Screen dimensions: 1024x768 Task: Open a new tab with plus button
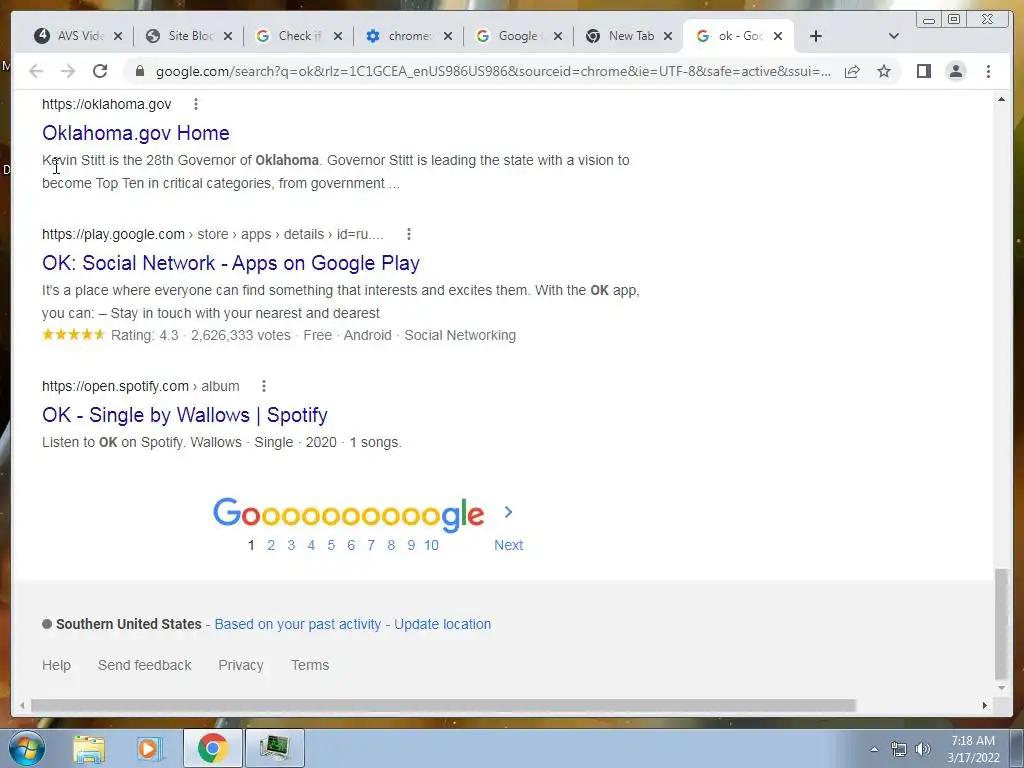(x=816, y=37)
